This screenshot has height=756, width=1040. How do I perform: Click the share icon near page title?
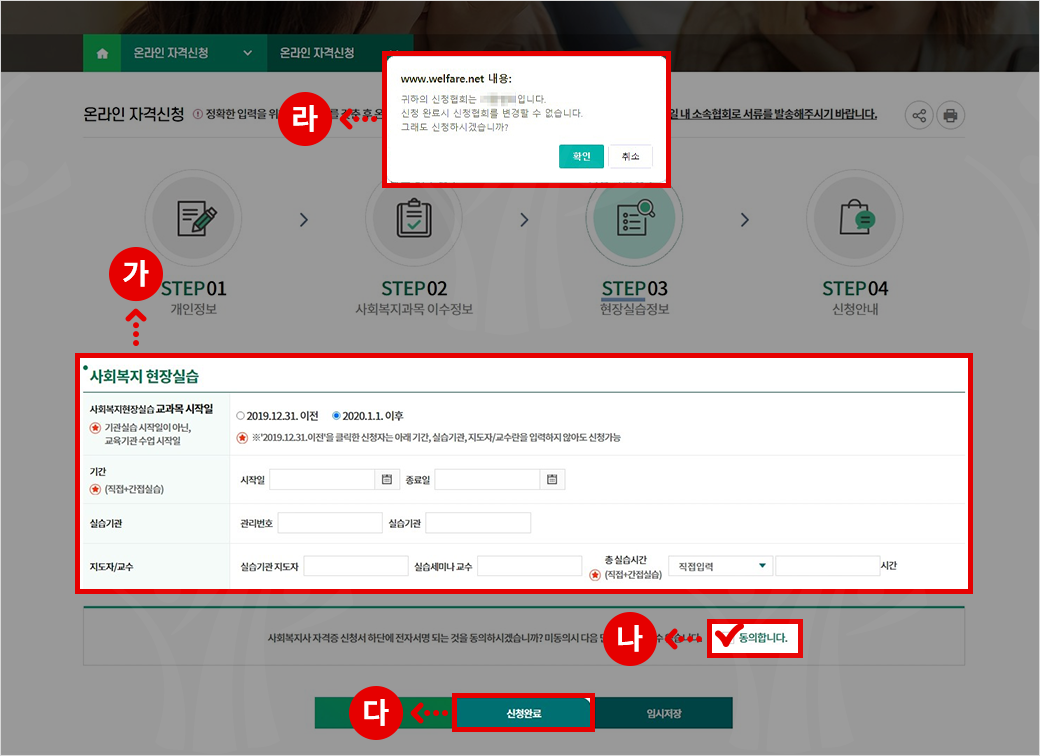point(919,115)
